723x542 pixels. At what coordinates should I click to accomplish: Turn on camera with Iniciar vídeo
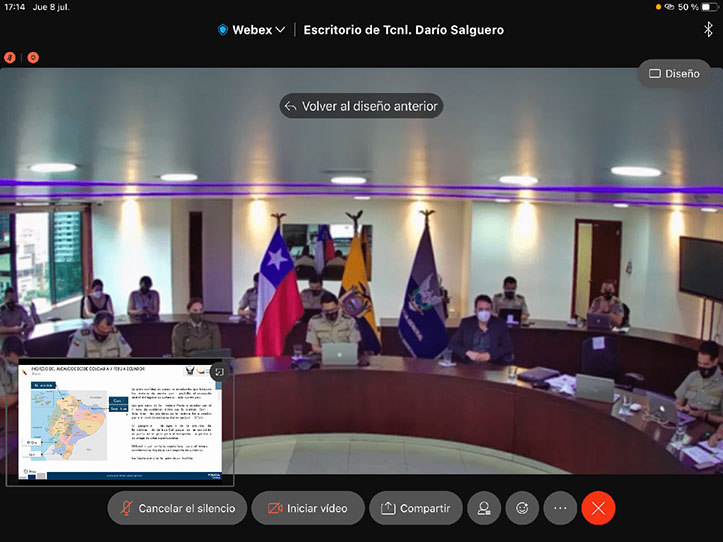coord(306,508)
